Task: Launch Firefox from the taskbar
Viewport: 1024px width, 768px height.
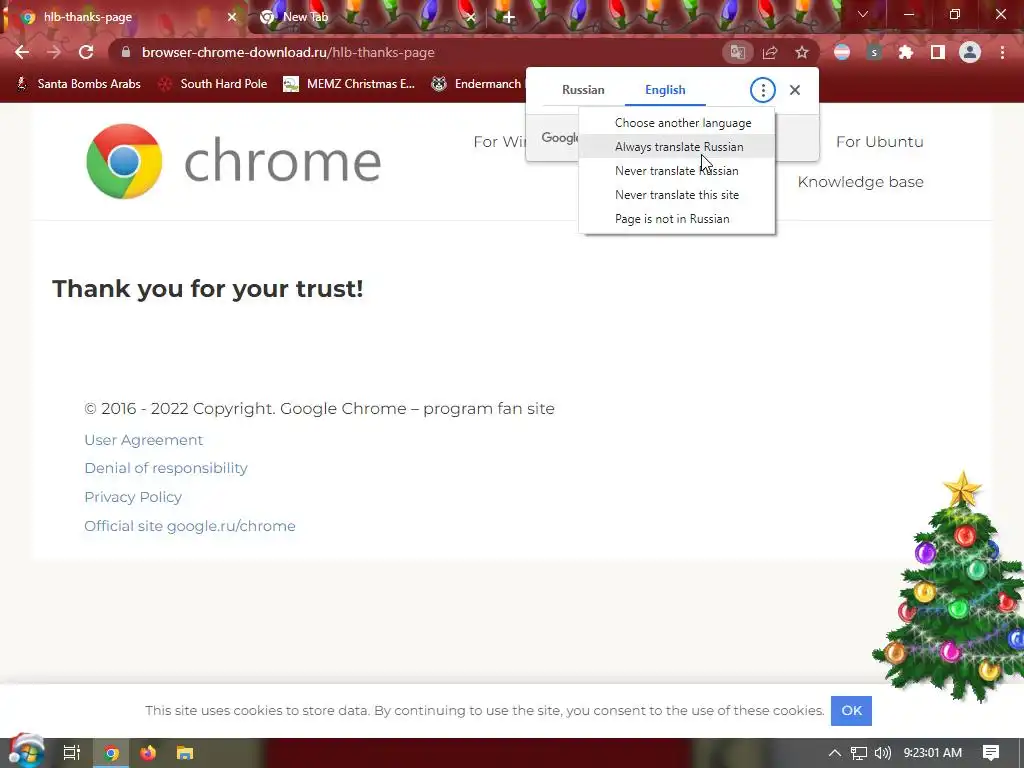Action: [x=148, y=753]
